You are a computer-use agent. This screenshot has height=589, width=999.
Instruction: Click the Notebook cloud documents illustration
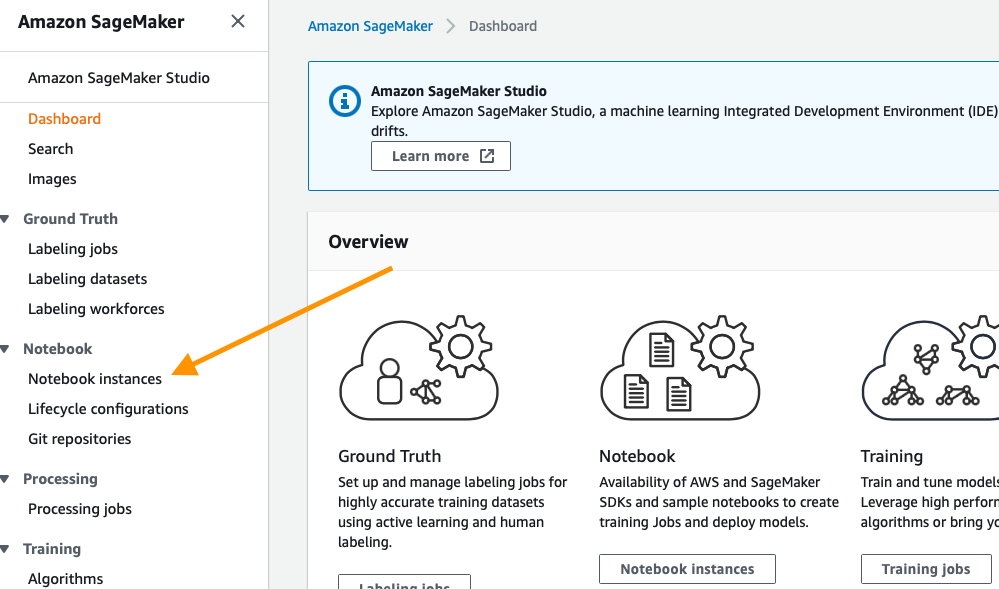[x=680, y=368]
